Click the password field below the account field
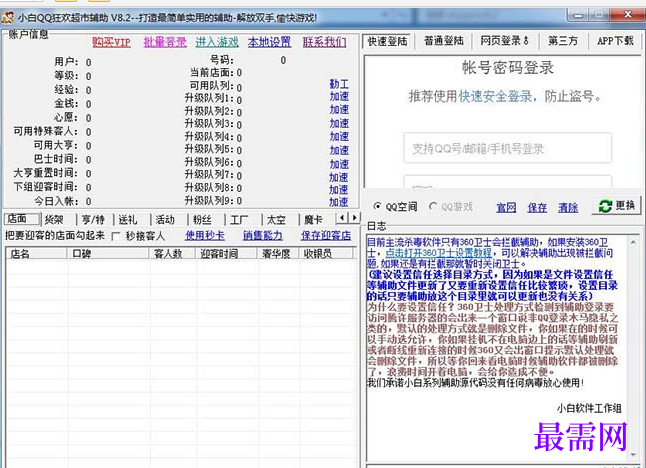 (508, 182)
